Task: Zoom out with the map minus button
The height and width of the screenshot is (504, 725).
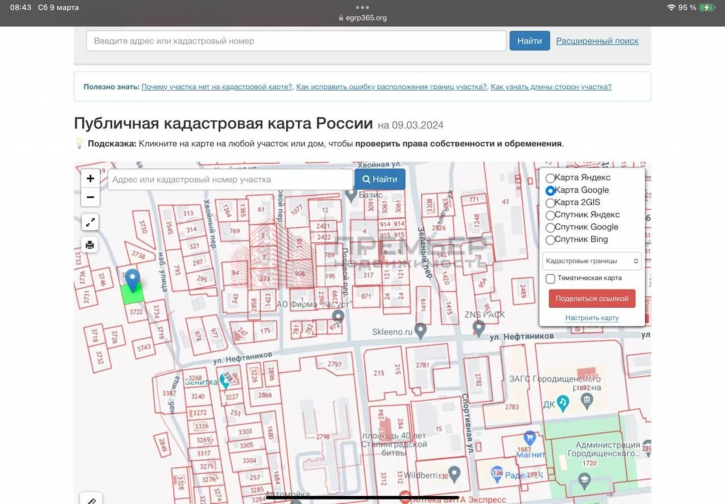Action: (90, 197)
